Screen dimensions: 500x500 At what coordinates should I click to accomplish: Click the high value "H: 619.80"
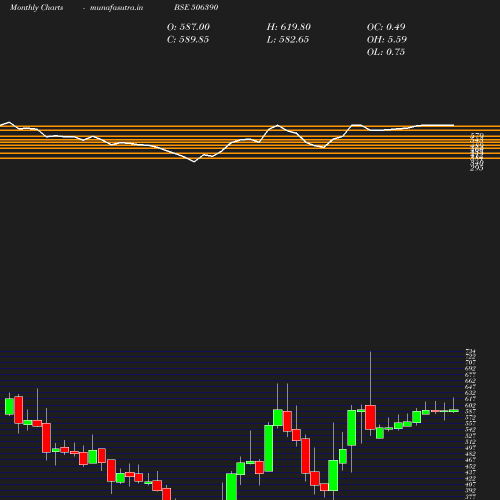[x=289, y=27]
